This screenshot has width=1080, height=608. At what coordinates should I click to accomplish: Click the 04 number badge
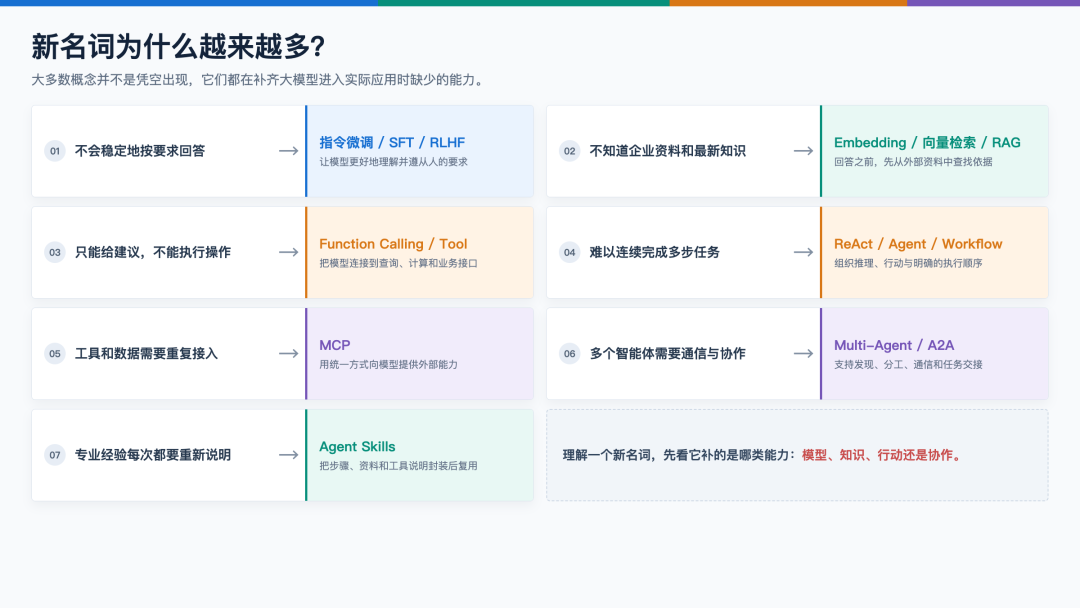click(x=570, y=252)
